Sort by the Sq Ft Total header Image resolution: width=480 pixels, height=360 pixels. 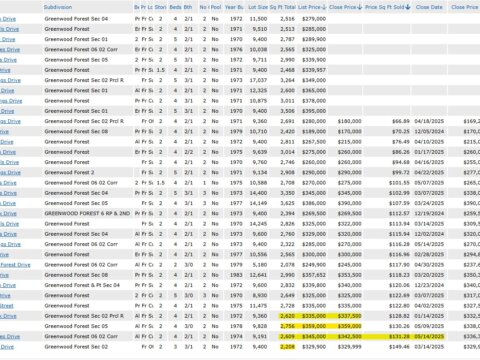click(282, 7)
